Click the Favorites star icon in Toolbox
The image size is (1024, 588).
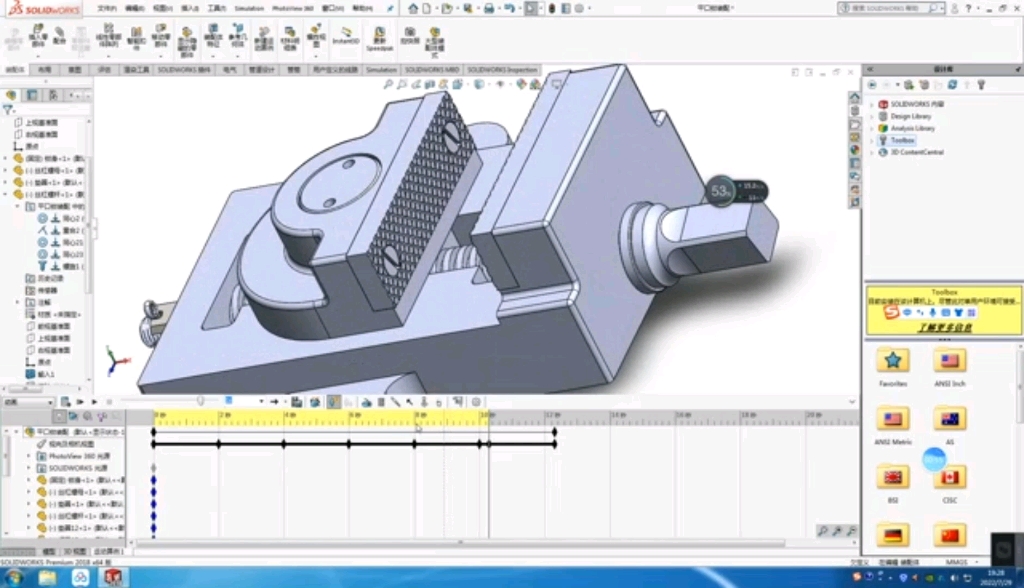pos(891,362)
